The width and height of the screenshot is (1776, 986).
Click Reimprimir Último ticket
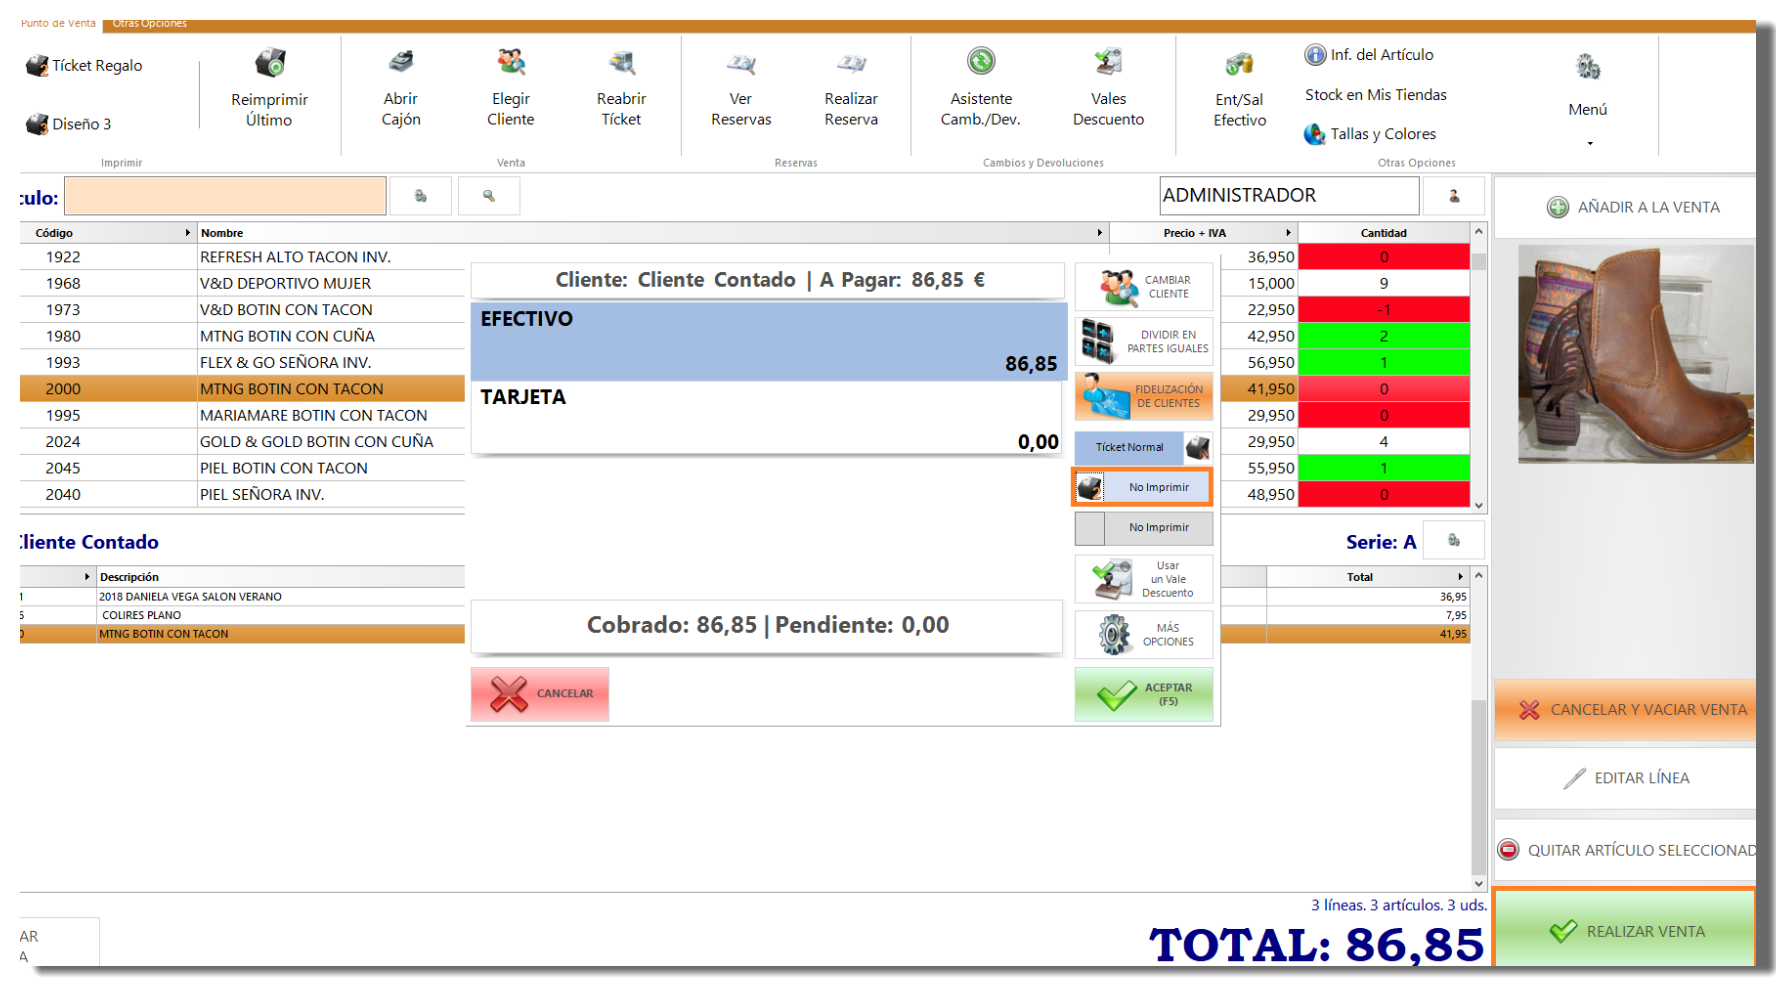[x=269, y=89]
